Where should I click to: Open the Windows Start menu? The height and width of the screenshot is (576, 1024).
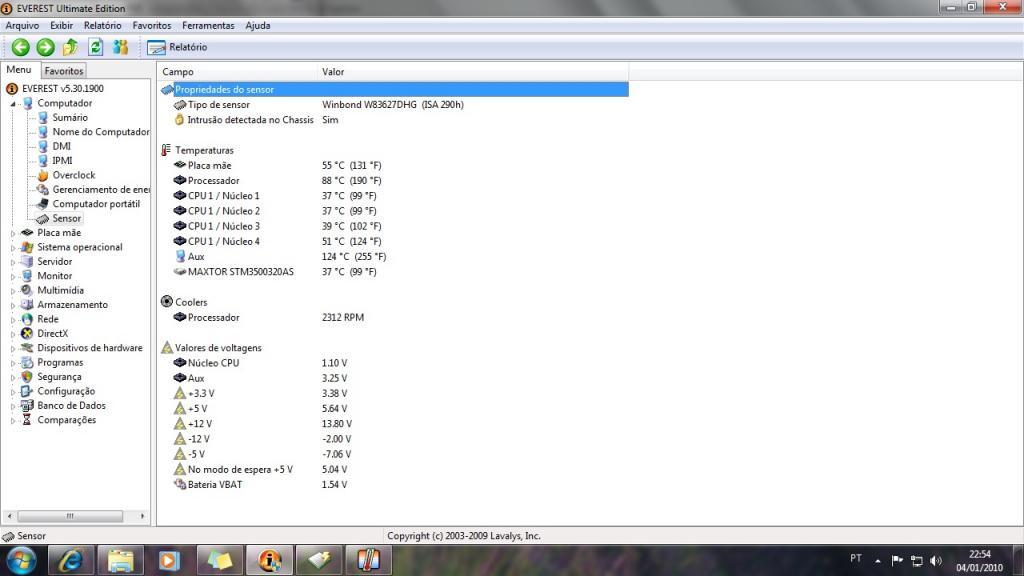[x=22, y=560]
